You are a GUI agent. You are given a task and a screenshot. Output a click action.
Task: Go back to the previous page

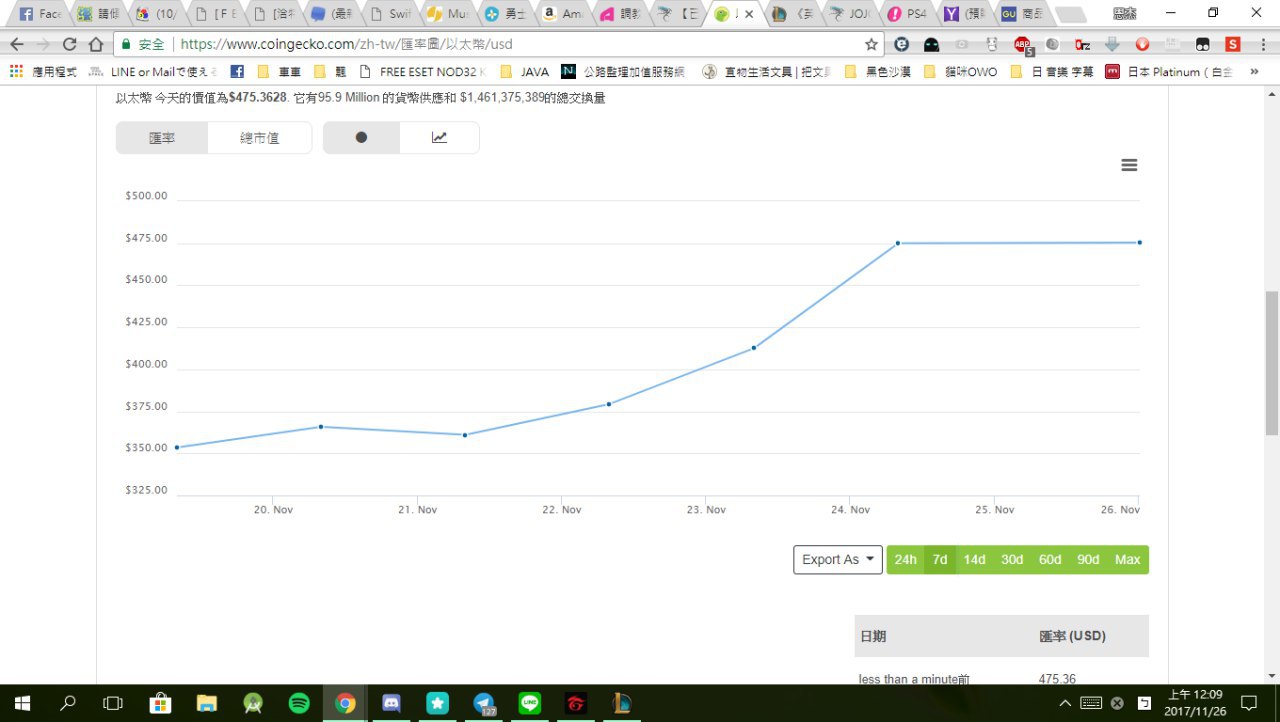[17, 44]
